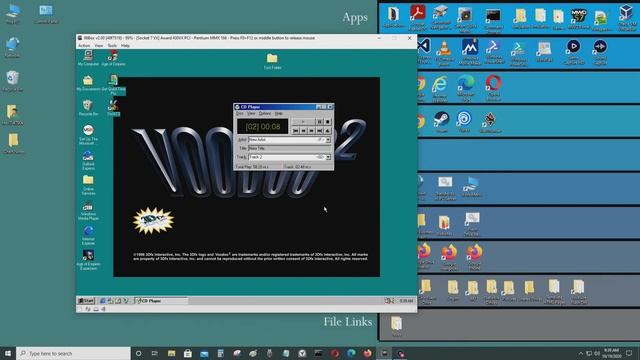Select the Opera Browser desktop shortcut
640x360 pixels.
(493, 88)
